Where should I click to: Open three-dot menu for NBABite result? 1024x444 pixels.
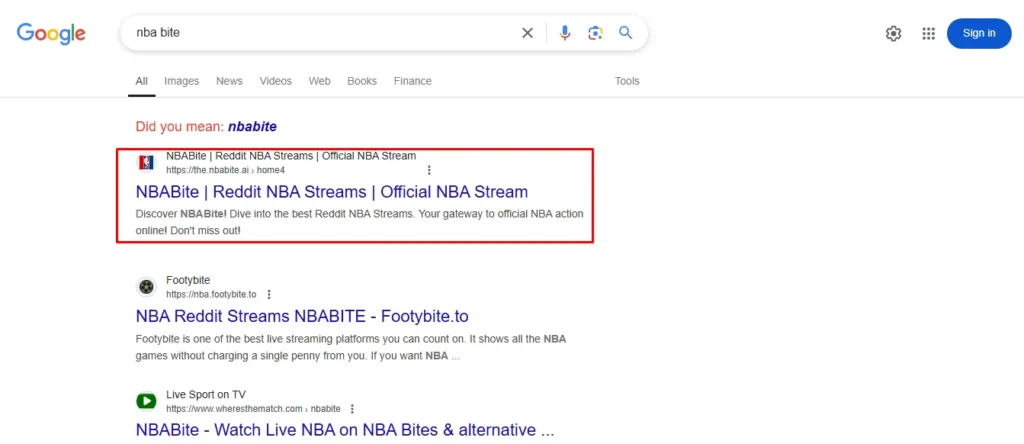[429, 170]
